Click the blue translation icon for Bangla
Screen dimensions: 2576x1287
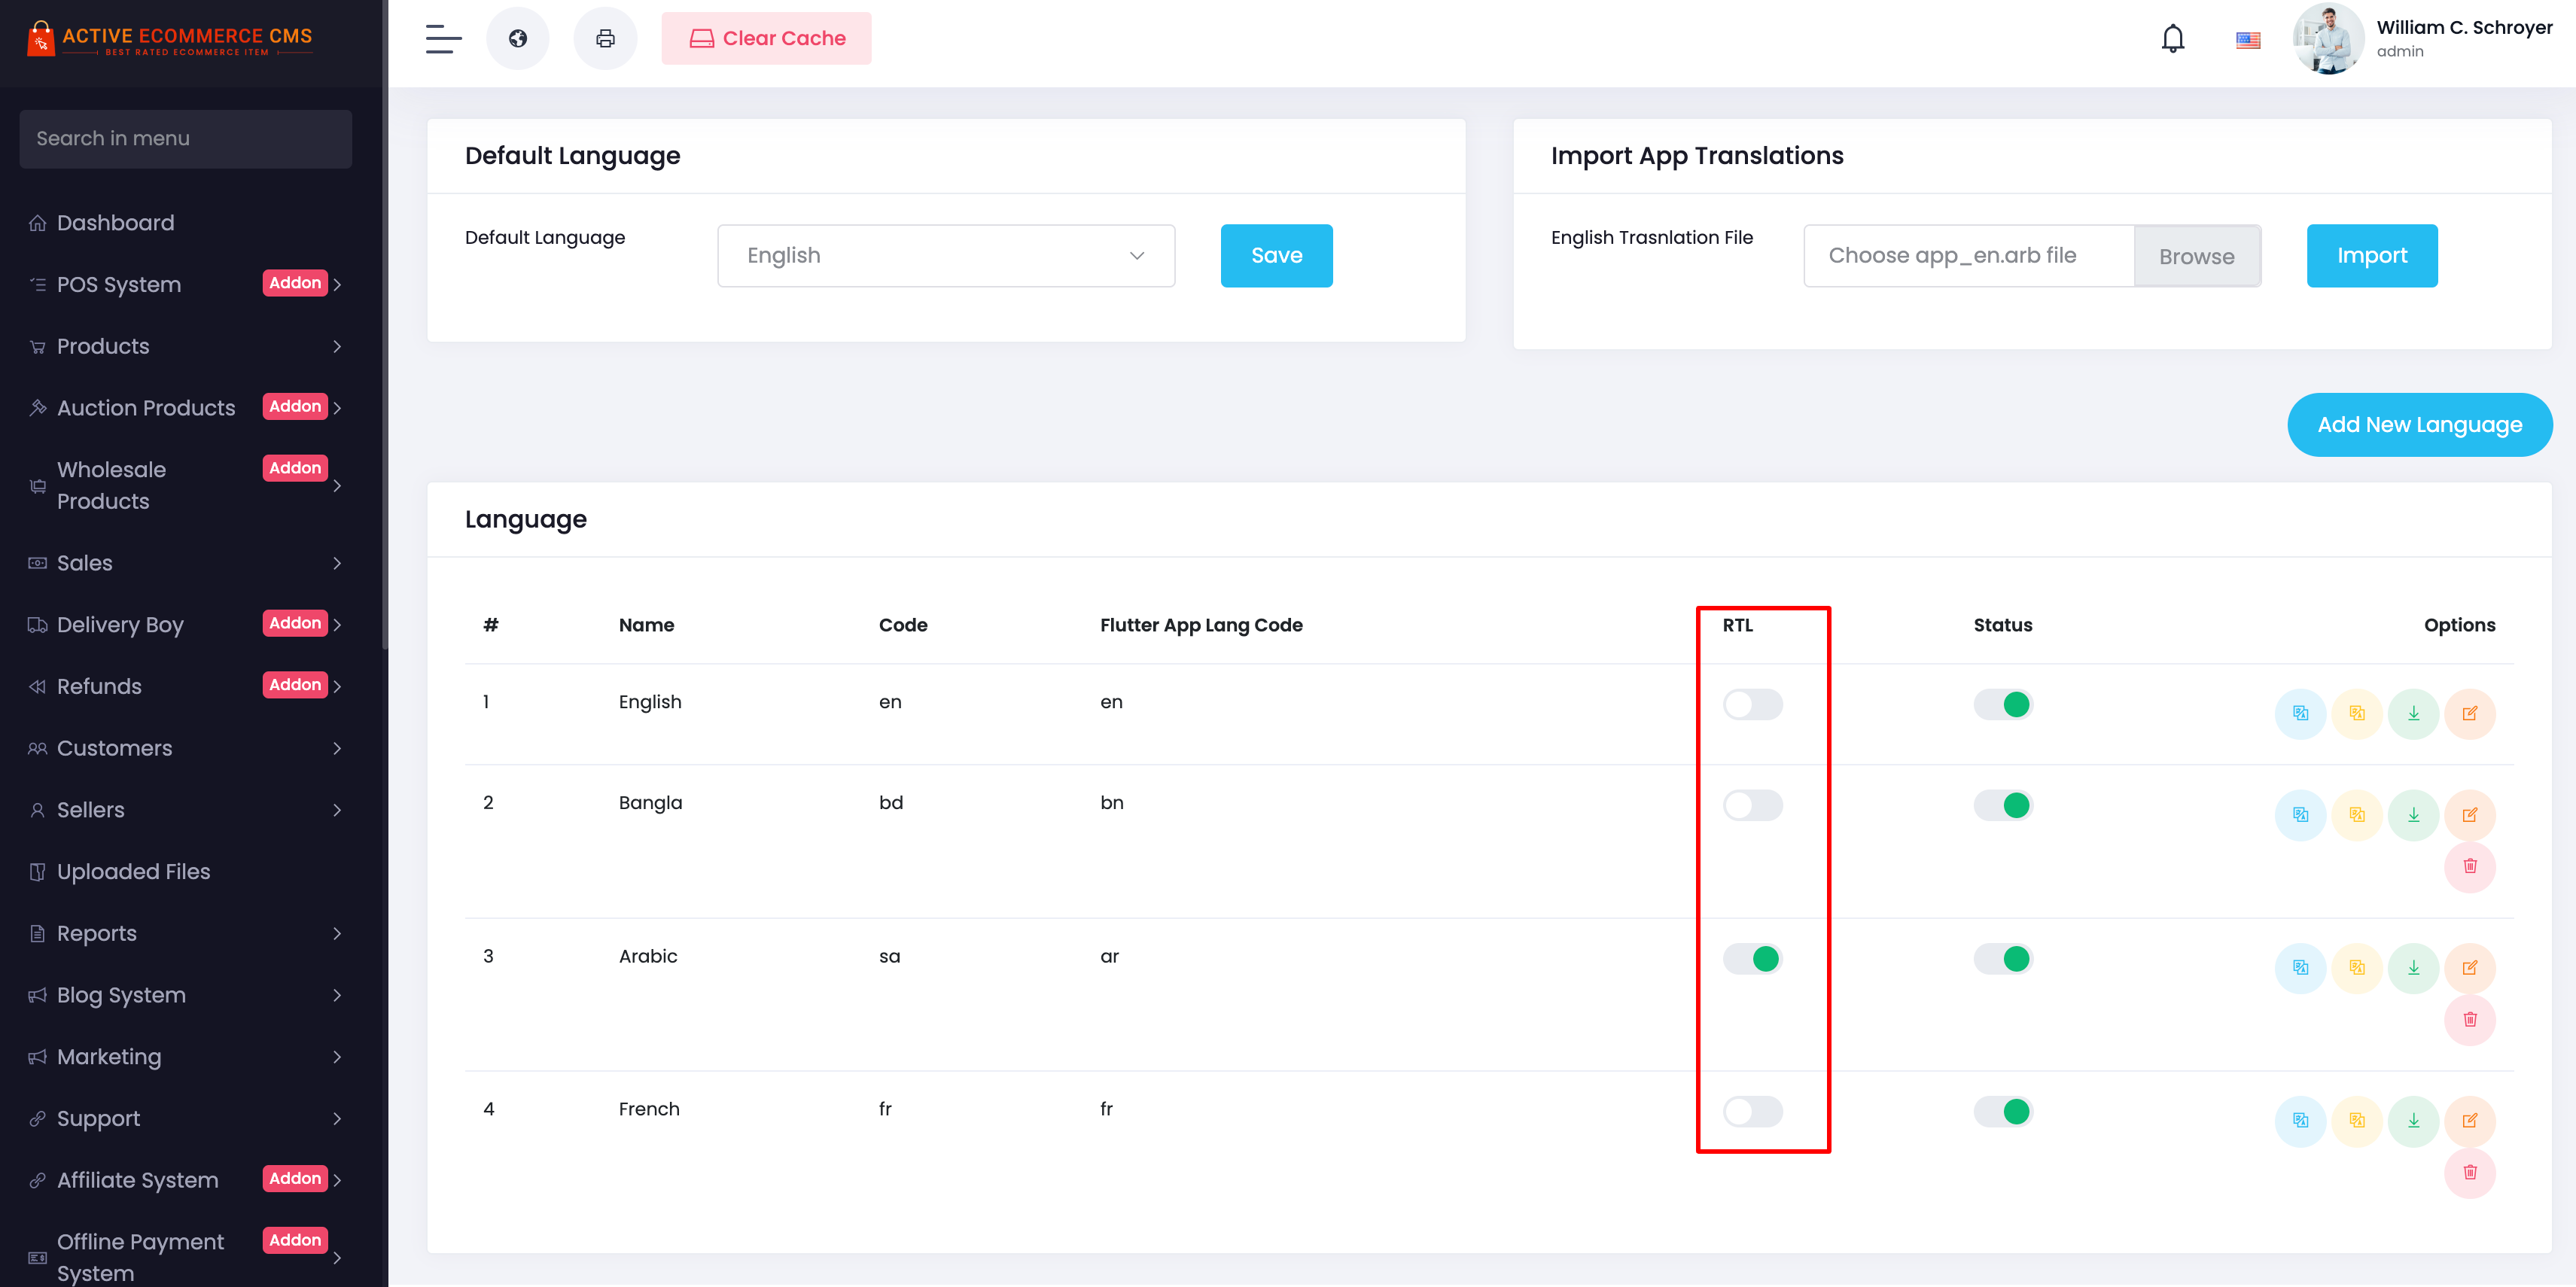click(x=2300, y=814)
